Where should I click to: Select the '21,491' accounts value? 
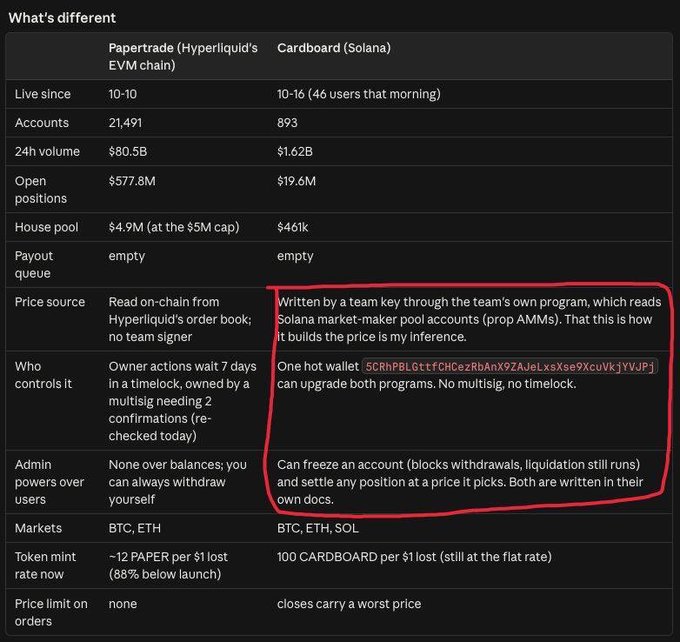(x=125, y=123)
